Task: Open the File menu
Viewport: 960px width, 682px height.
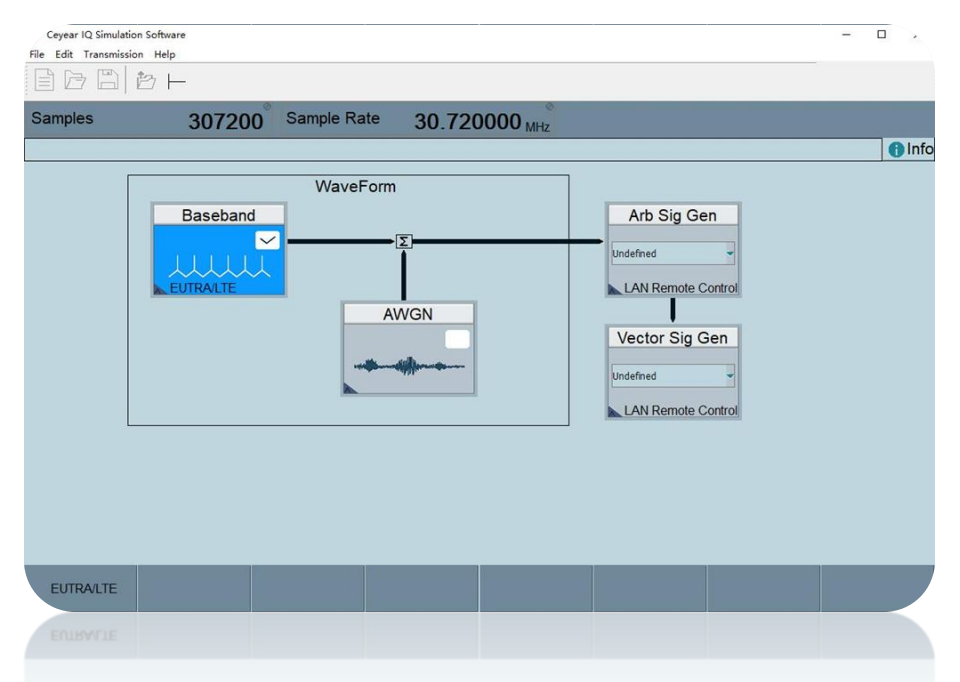Action: (37, 54)
